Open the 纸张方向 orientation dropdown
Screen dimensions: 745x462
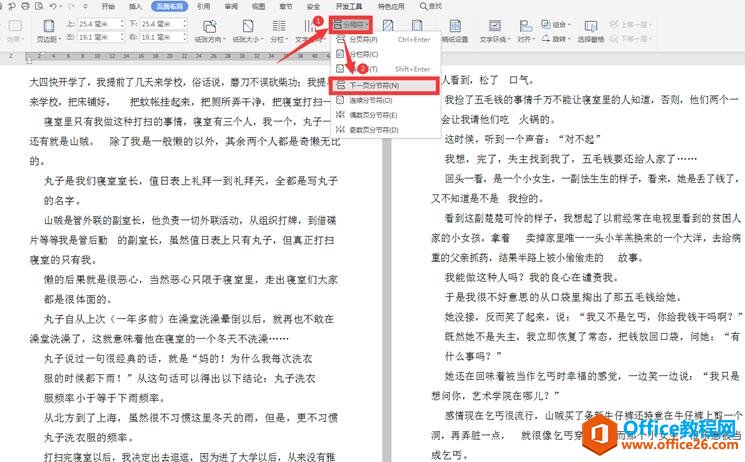point(210,31)
